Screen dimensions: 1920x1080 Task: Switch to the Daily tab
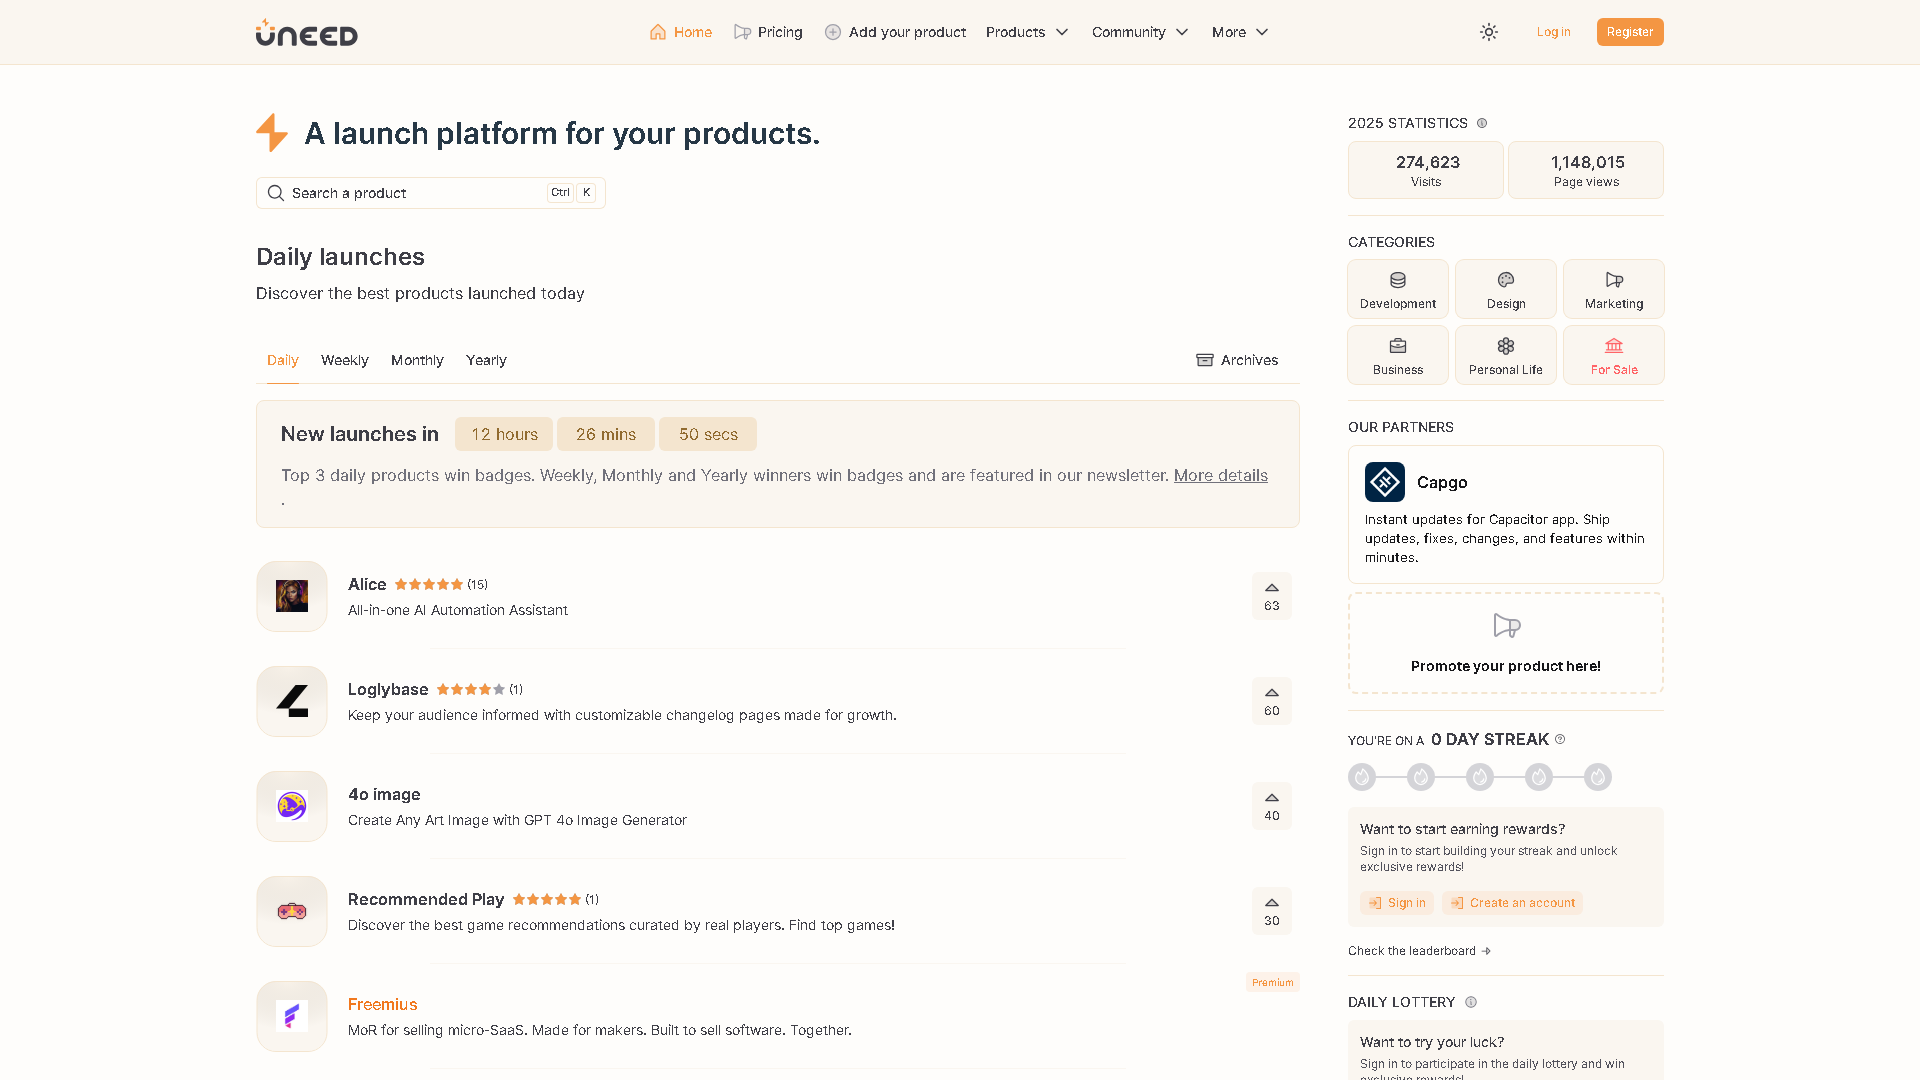pos(282,360)
